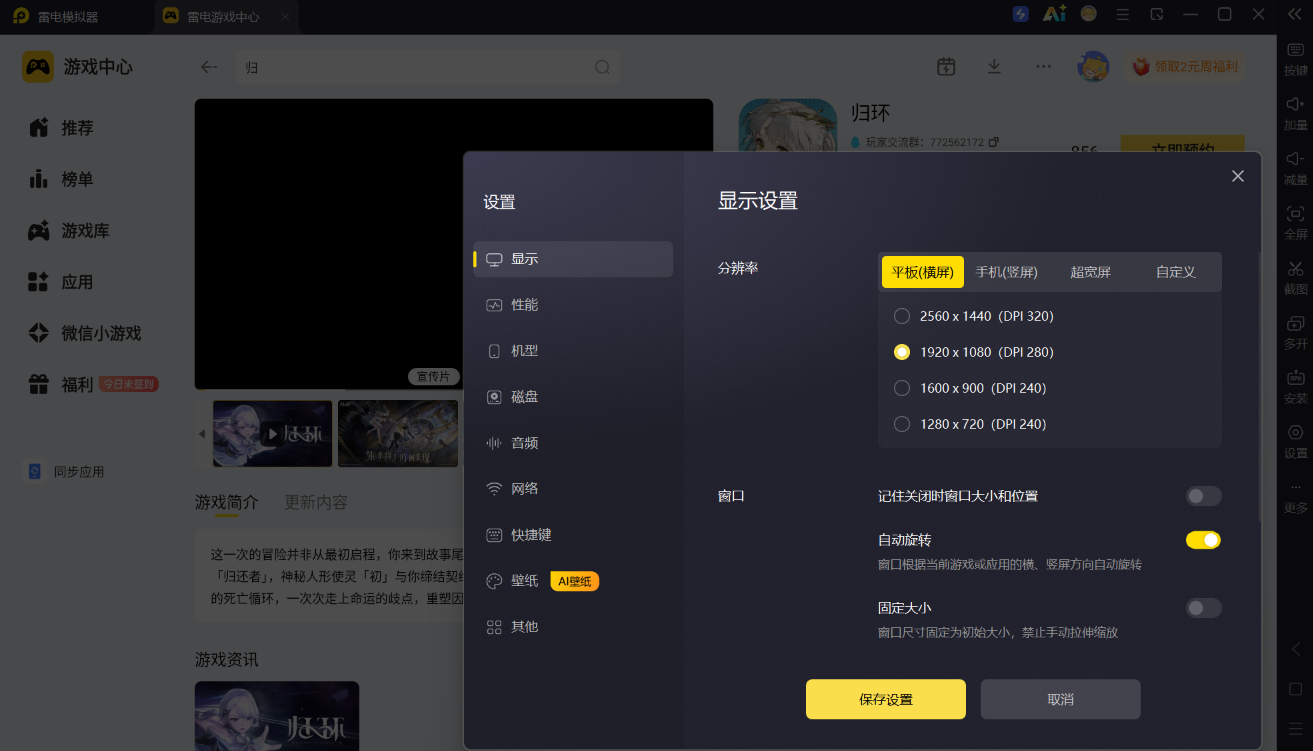Screen dimensions: 1313x751
Task: Open multi-instance (多开) icon in sidebar
Action: click(x=1295, y=323)
